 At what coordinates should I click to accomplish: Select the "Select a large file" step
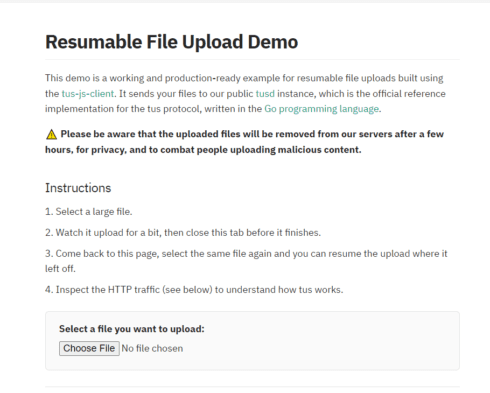click(x=89, y=212)
